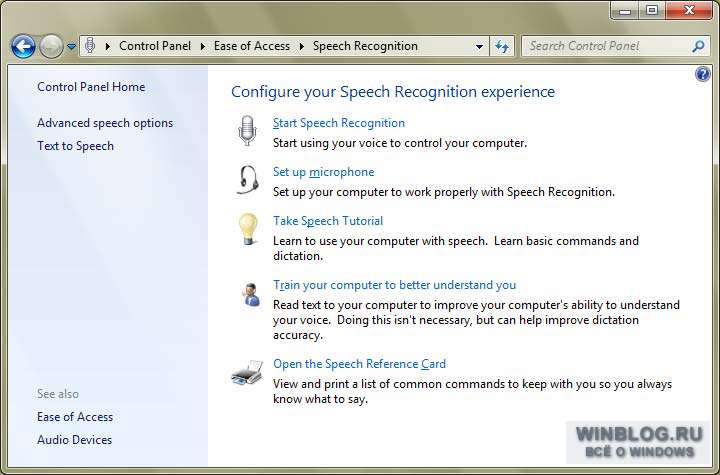The width and height of the screenshot is (720, 475).
Task: Open Take Speech Tutorial link
Action: (328, 221)
